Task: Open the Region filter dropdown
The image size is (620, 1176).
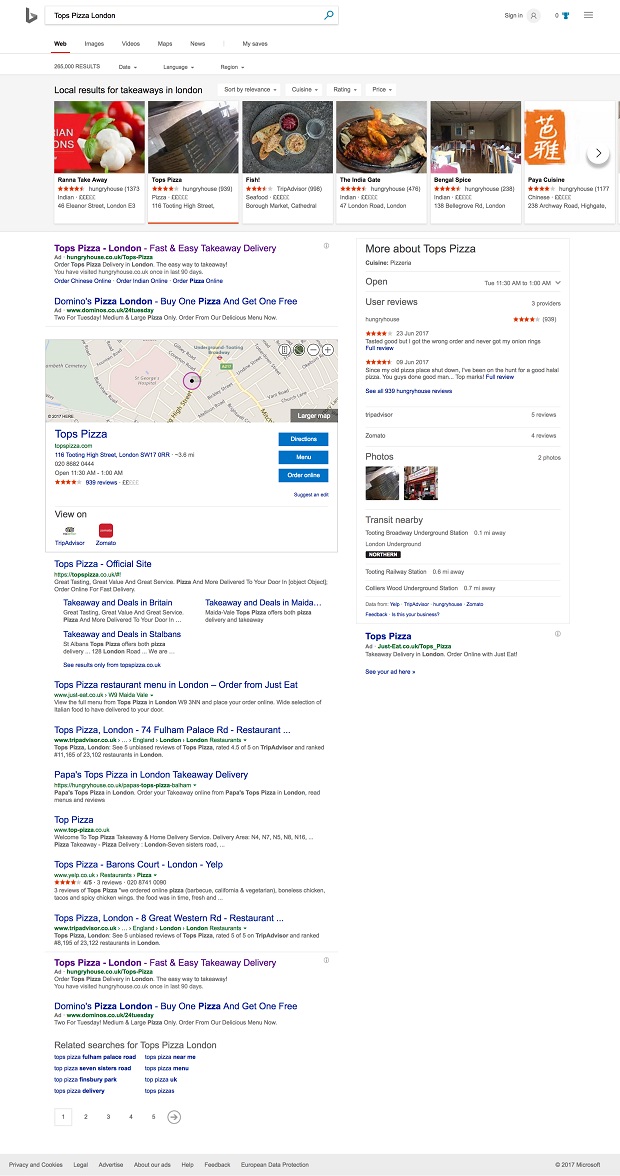Action: 233,68
